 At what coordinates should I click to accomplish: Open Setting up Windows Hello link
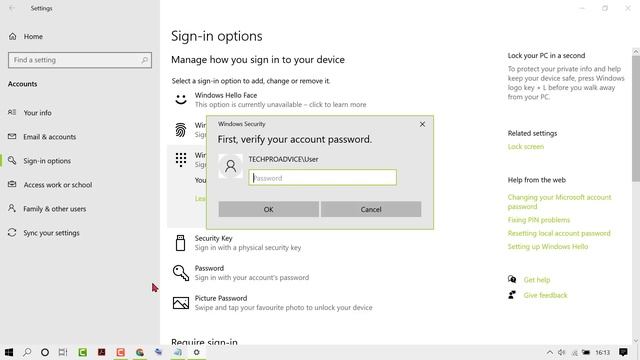[548, 247]
